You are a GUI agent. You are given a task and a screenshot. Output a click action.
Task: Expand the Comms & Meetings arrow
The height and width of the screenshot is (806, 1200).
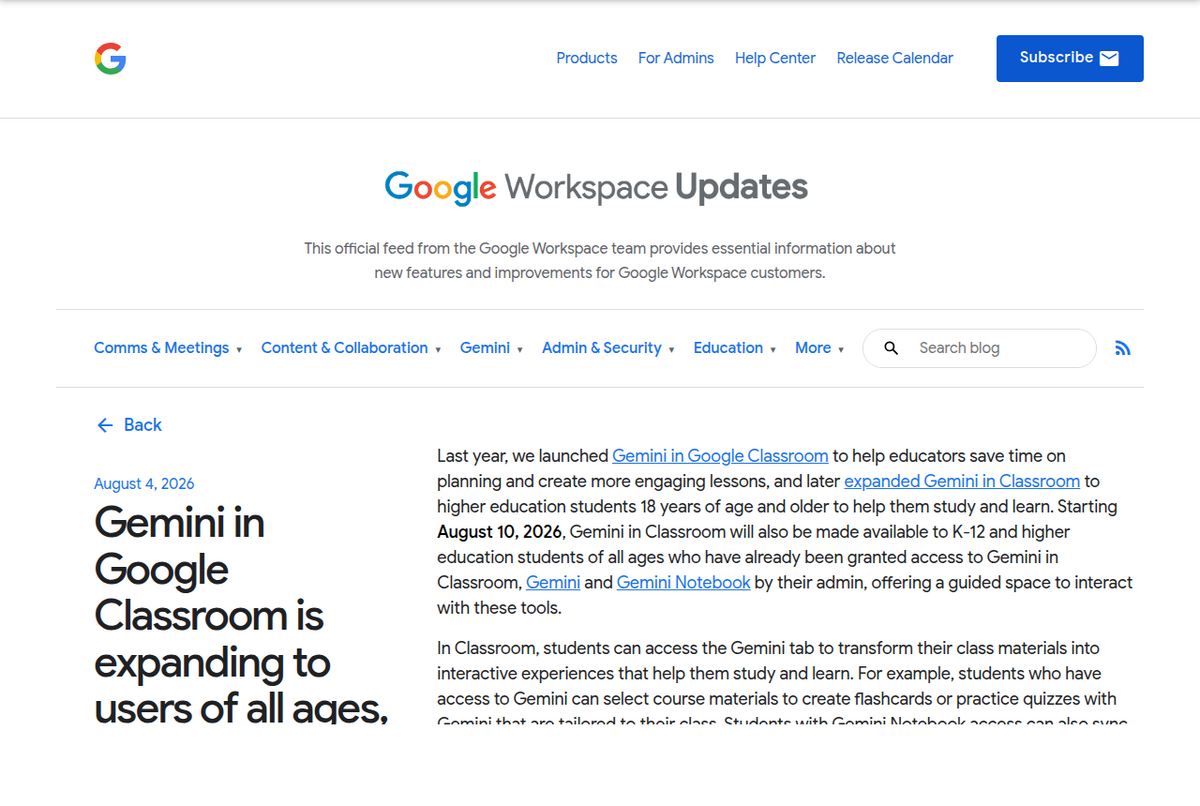pyautogui.click(x=239, y=349)
